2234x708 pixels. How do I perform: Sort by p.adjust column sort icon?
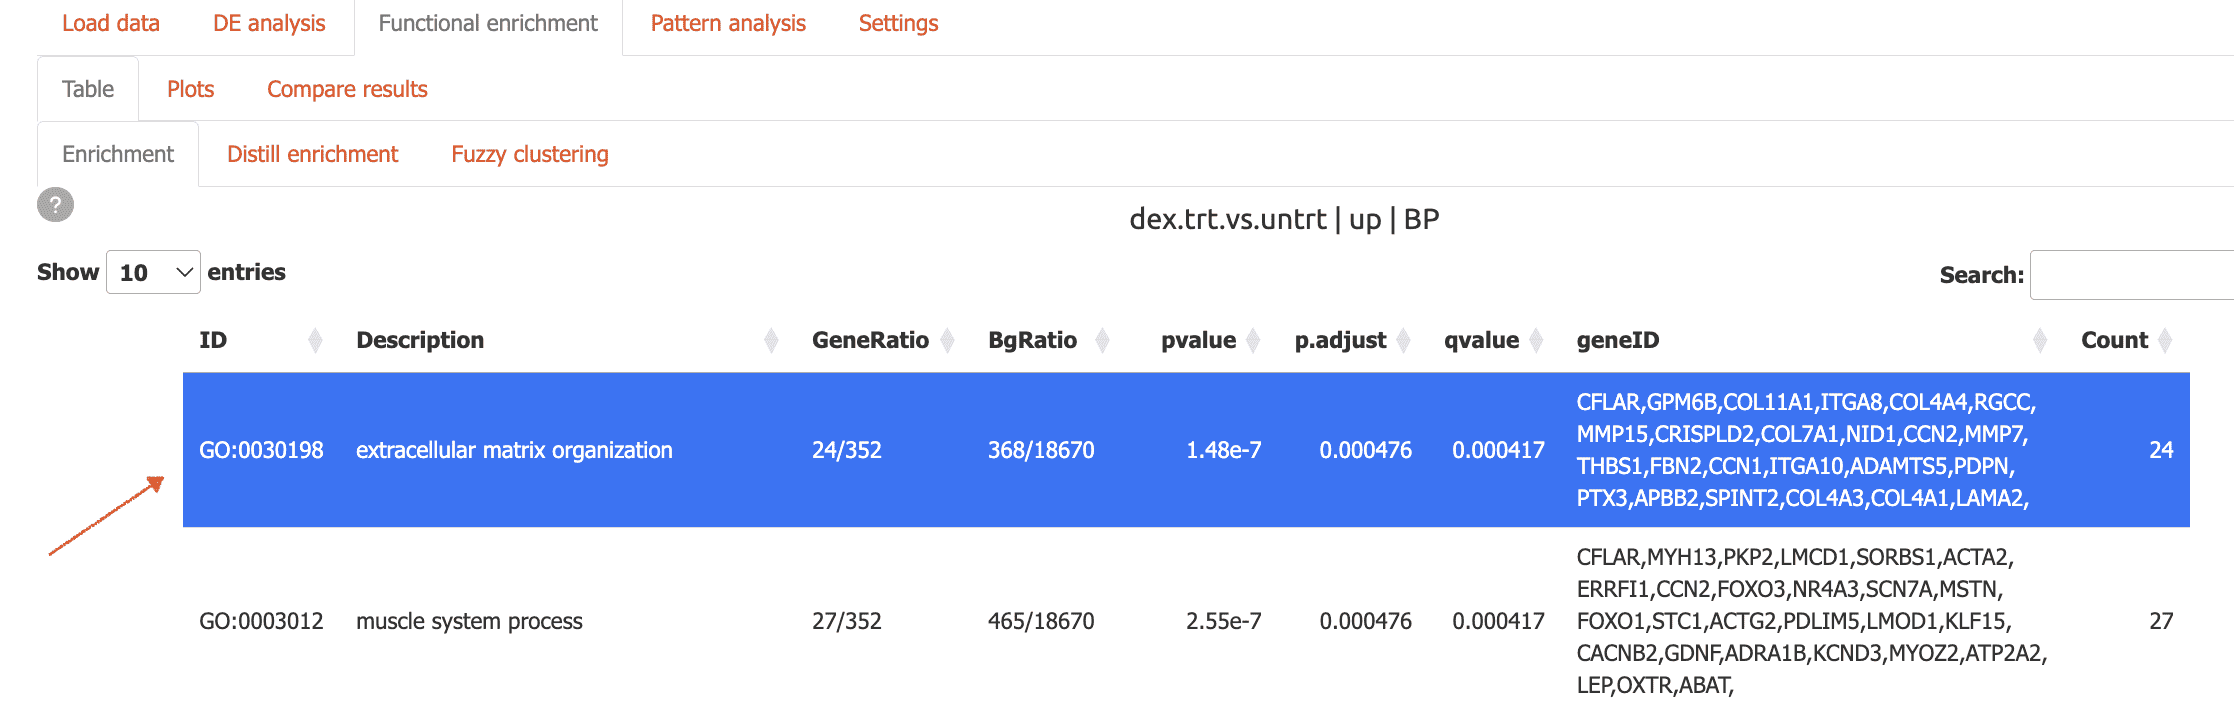1403,341
